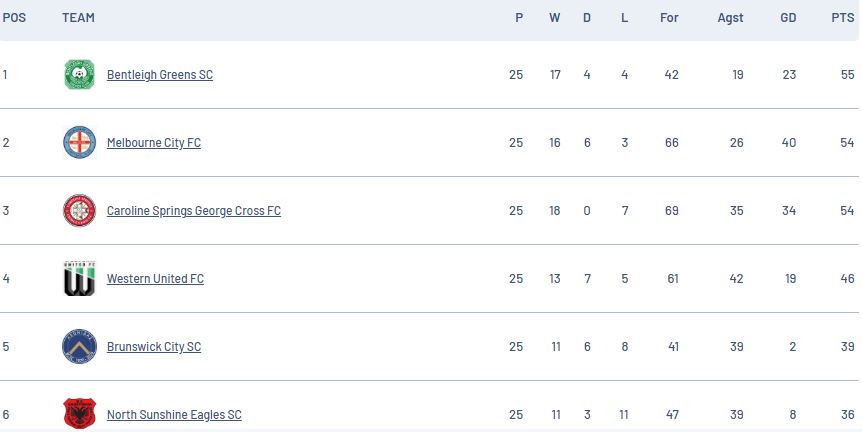Go to Caroline Springs George Cross FC link
This screenshot has height=432, width=862.
(x=193, y=211)
